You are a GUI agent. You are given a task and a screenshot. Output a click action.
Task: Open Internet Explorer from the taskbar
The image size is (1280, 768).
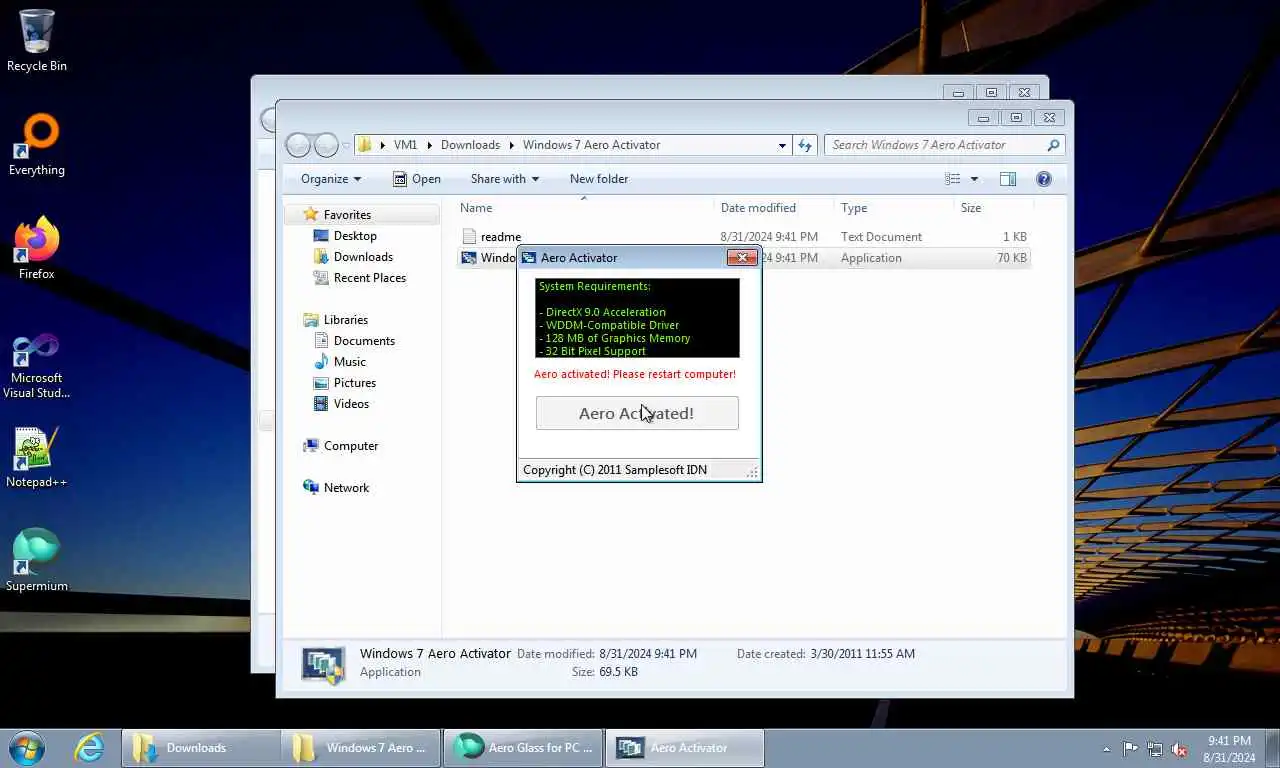[89, 747]
